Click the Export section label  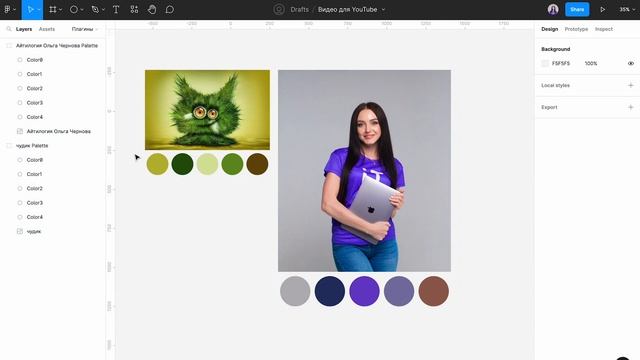[549, 107]
